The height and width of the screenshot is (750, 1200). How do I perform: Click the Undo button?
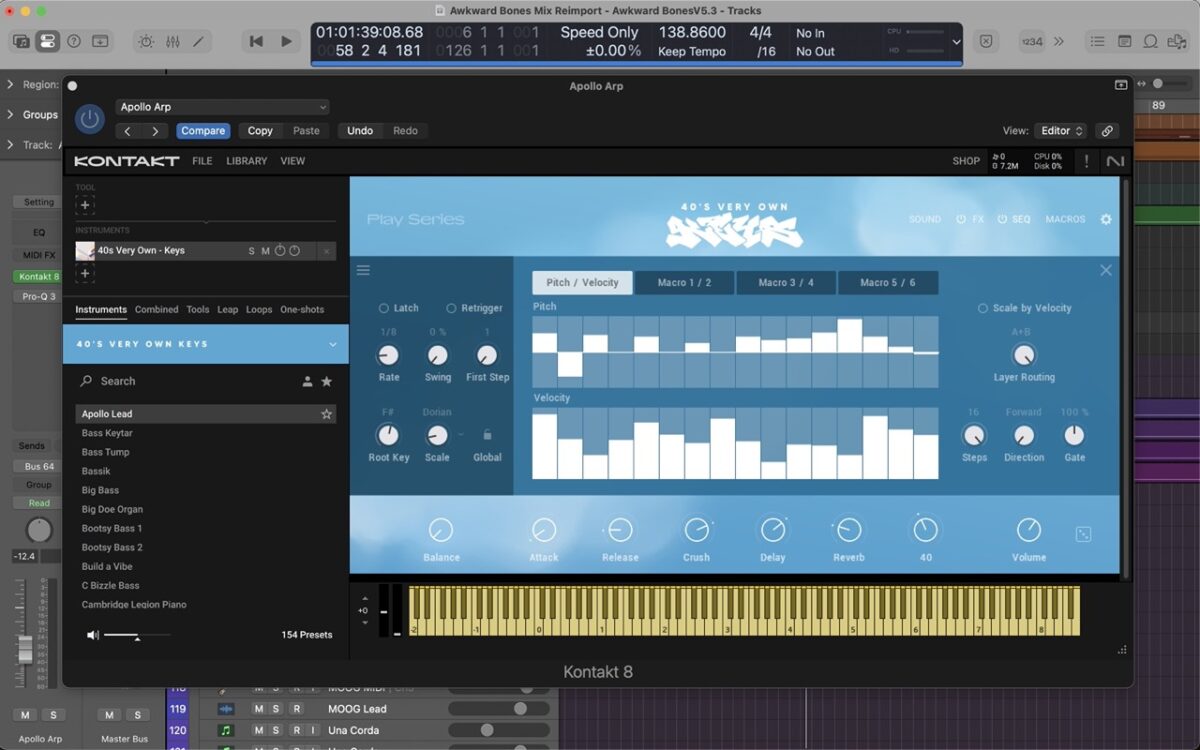[359, 131]
